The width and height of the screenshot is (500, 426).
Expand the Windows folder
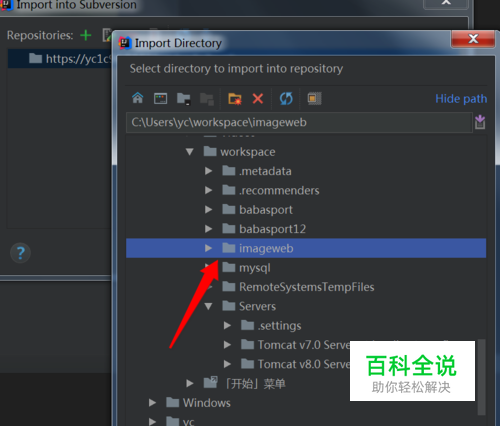pyautogui.click(x=152, y=403)
